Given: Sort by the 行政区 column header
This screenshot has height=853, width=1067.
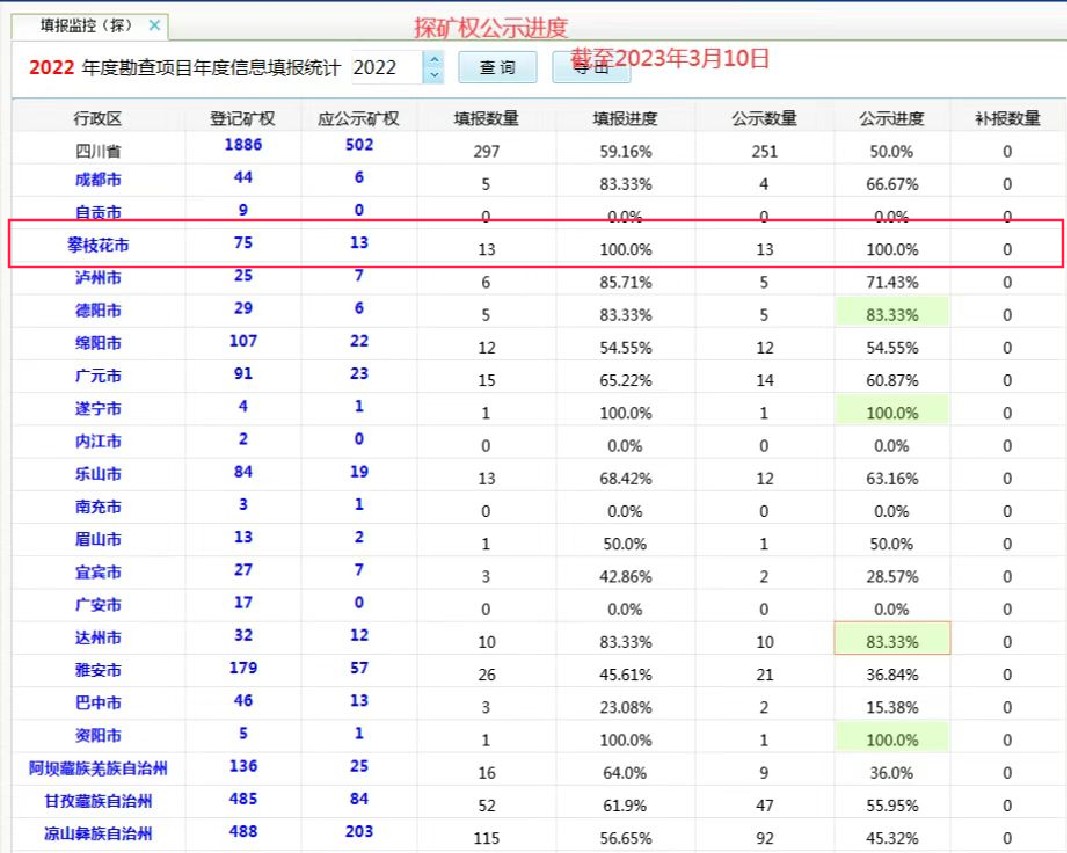Looking at the screenshot, I should point(97,118).
